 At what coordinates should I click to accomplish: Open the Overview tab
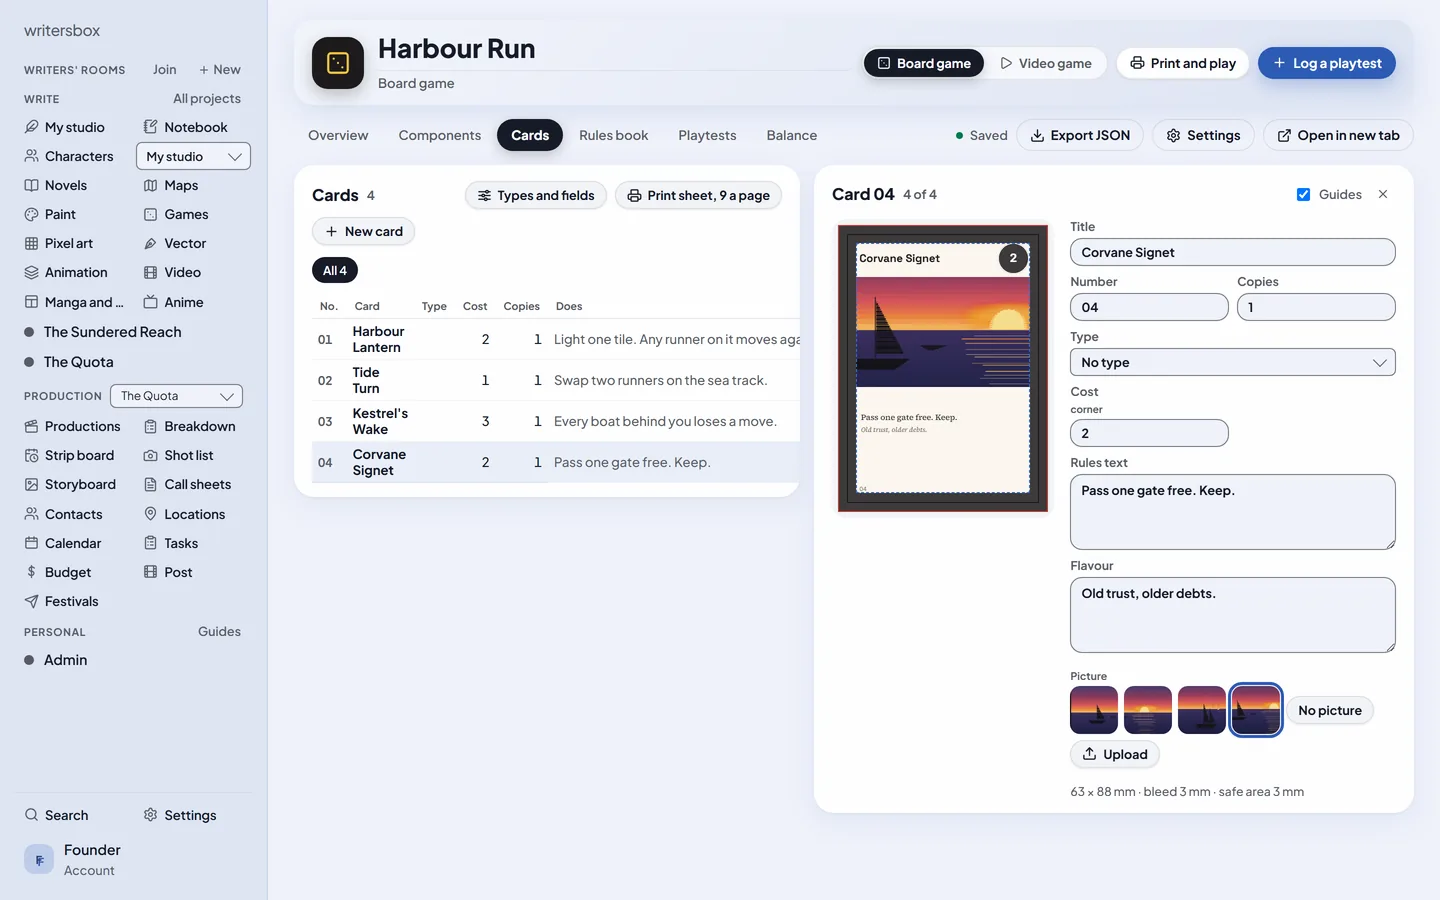[338, 135]
